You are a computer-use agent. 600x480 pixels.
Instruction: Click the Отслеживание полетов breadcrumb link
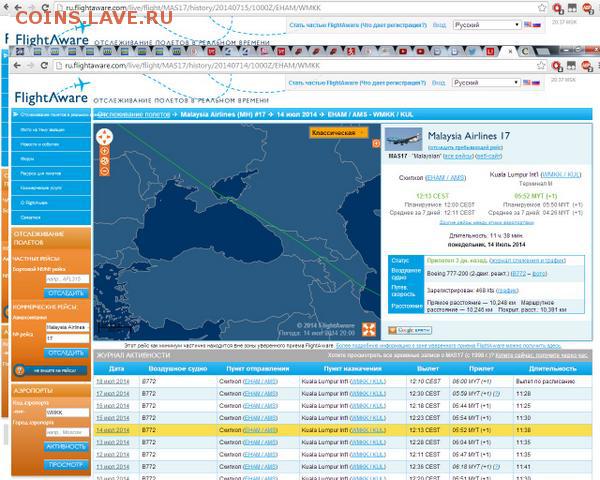(x=134, y=114)
